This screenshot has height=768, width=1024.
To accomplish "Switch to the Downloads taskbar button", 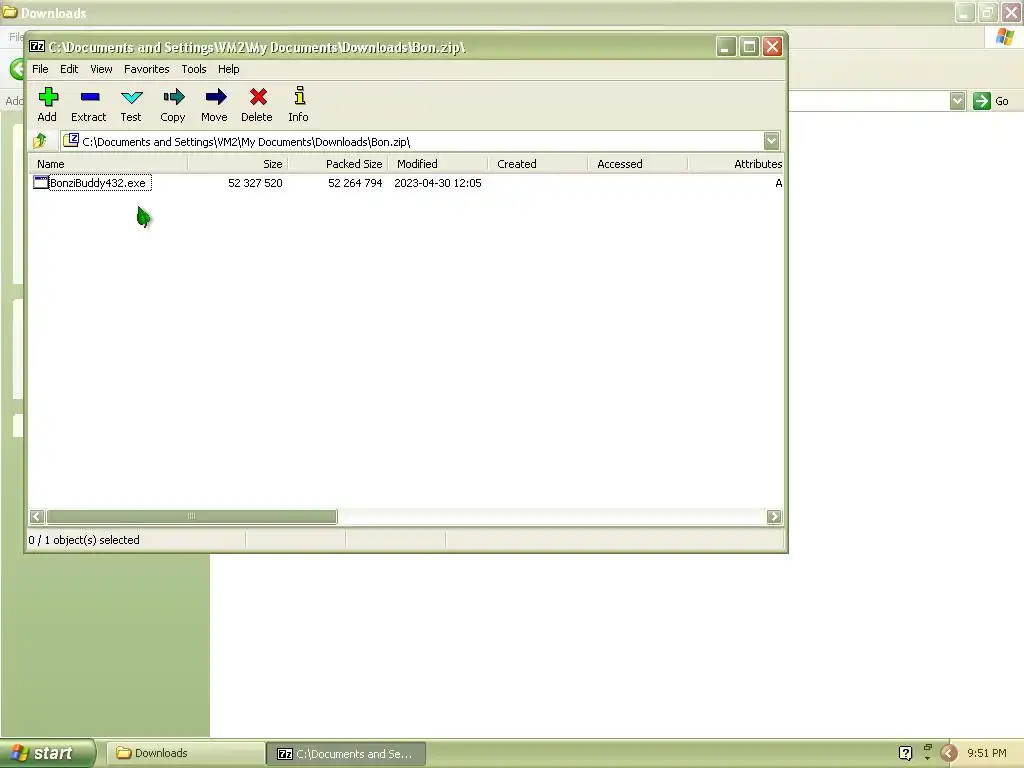I will pos(185,753).
